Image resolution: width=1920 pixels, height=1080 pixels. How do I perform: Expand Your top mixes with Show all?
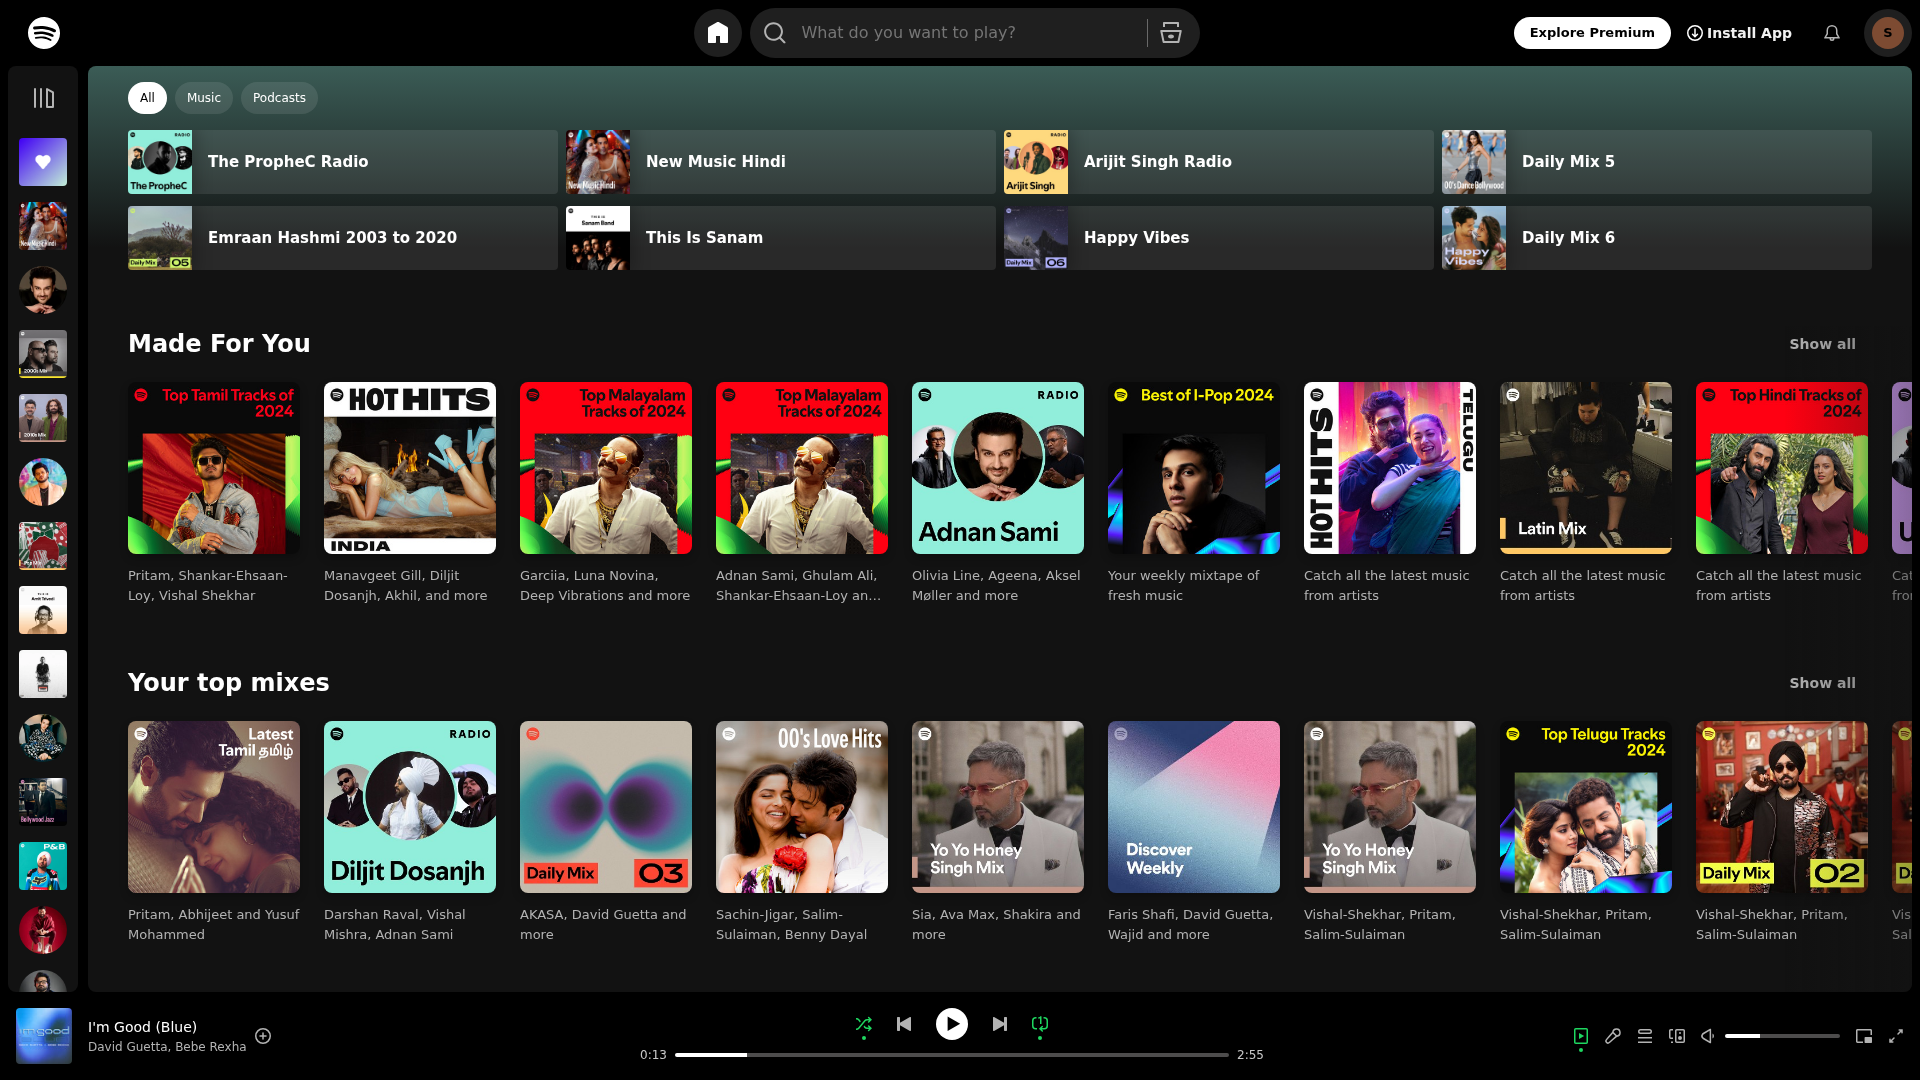1822,683
